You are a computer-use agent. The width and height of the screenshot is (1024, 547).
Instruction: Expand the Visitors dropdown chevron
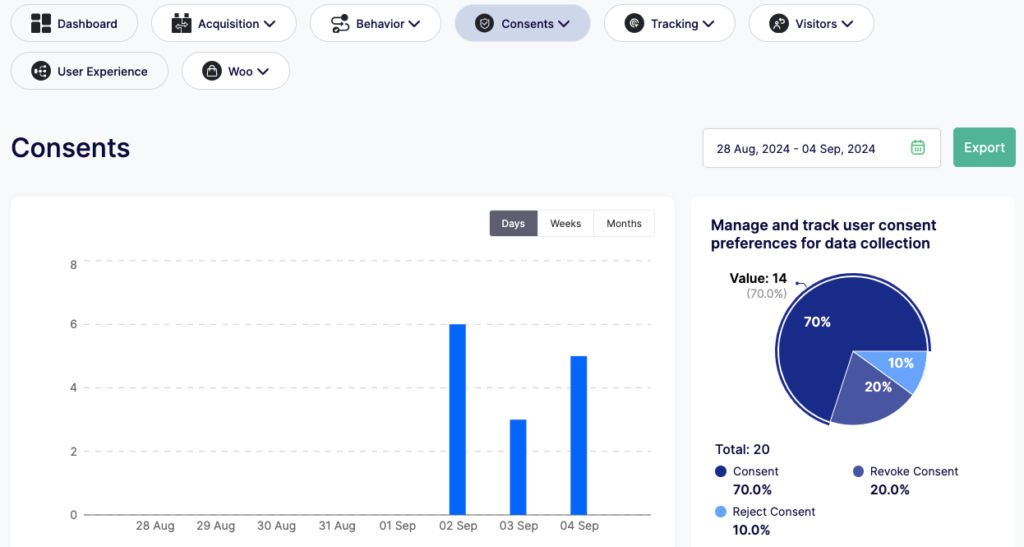(x=847, y=24)
